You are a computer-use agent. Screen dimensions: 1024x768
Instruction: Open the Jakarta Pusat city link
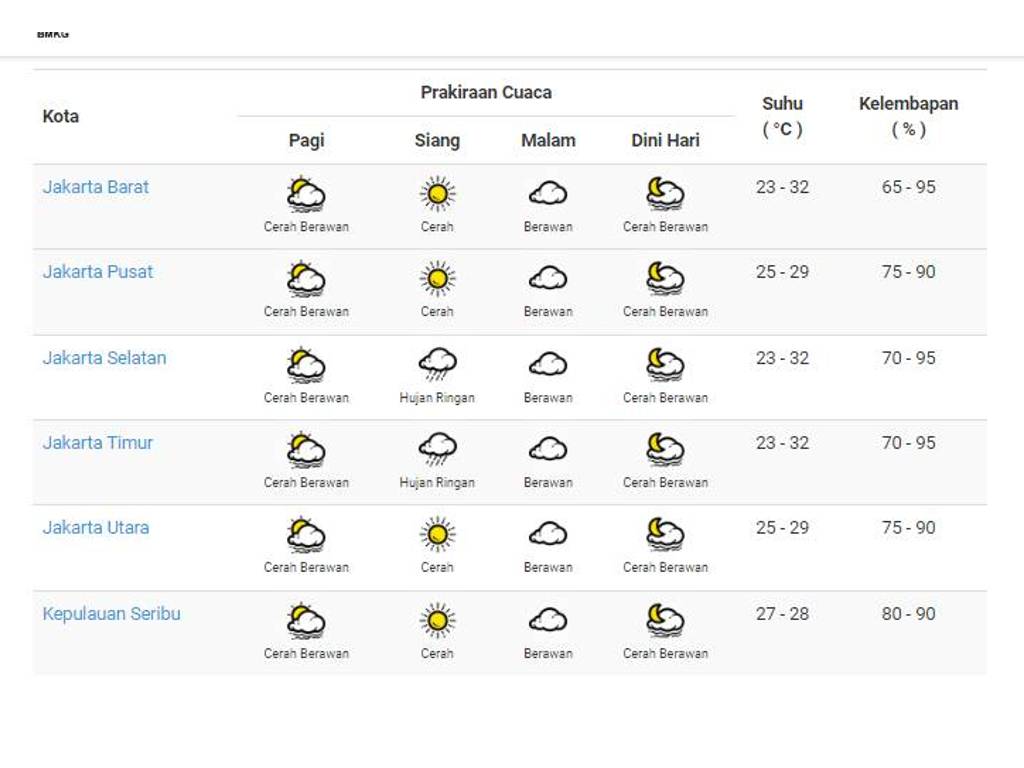pyautogui.click(x=98, y=272)
